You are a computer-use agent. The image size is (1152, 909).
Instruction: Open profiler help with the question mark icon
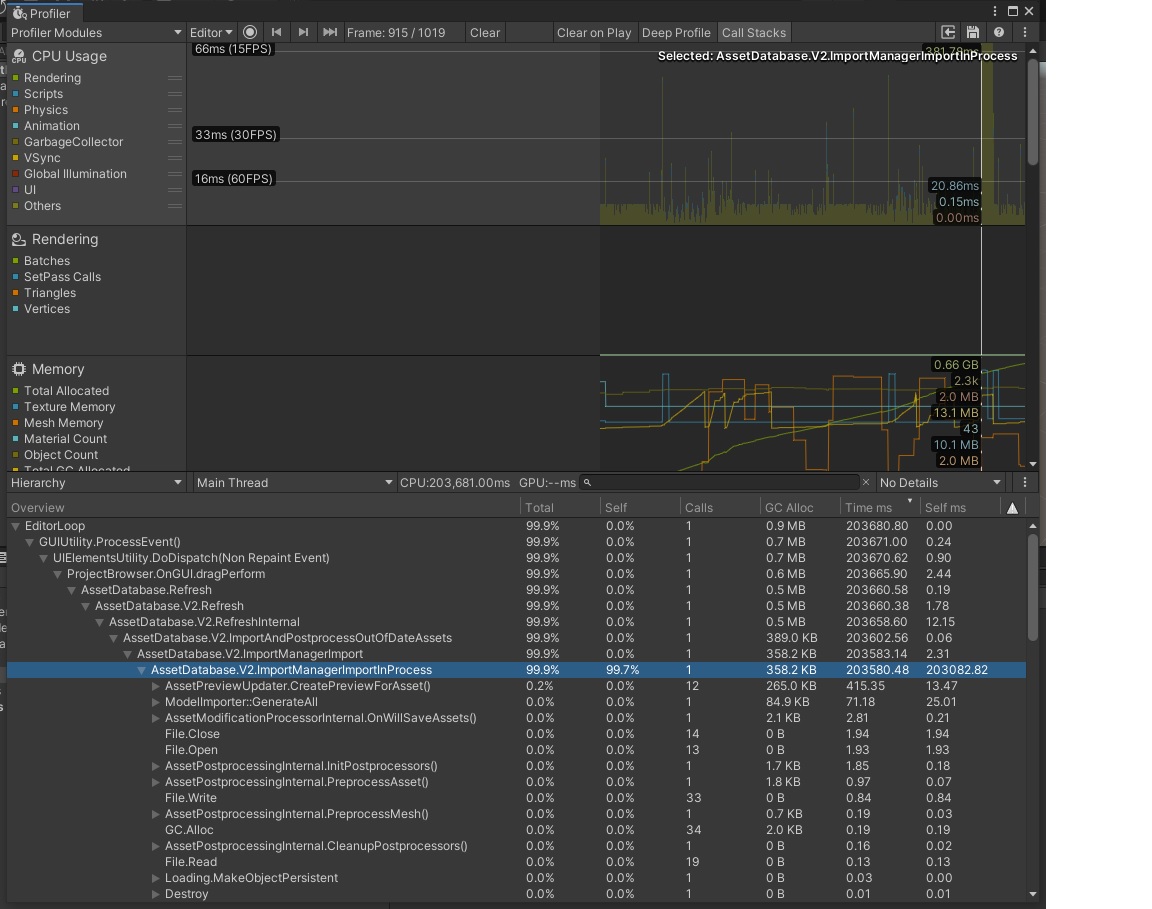pos(998,32)
